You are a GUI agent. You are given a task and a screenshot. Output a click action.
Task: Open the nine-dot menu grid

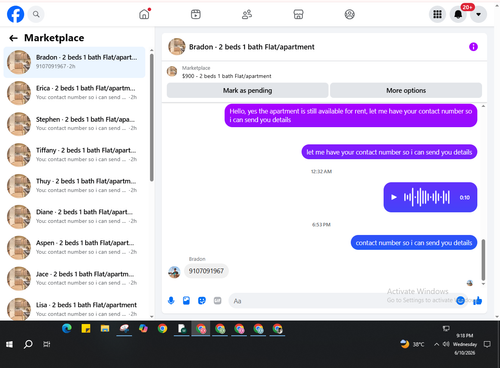[x=437, y=14]
